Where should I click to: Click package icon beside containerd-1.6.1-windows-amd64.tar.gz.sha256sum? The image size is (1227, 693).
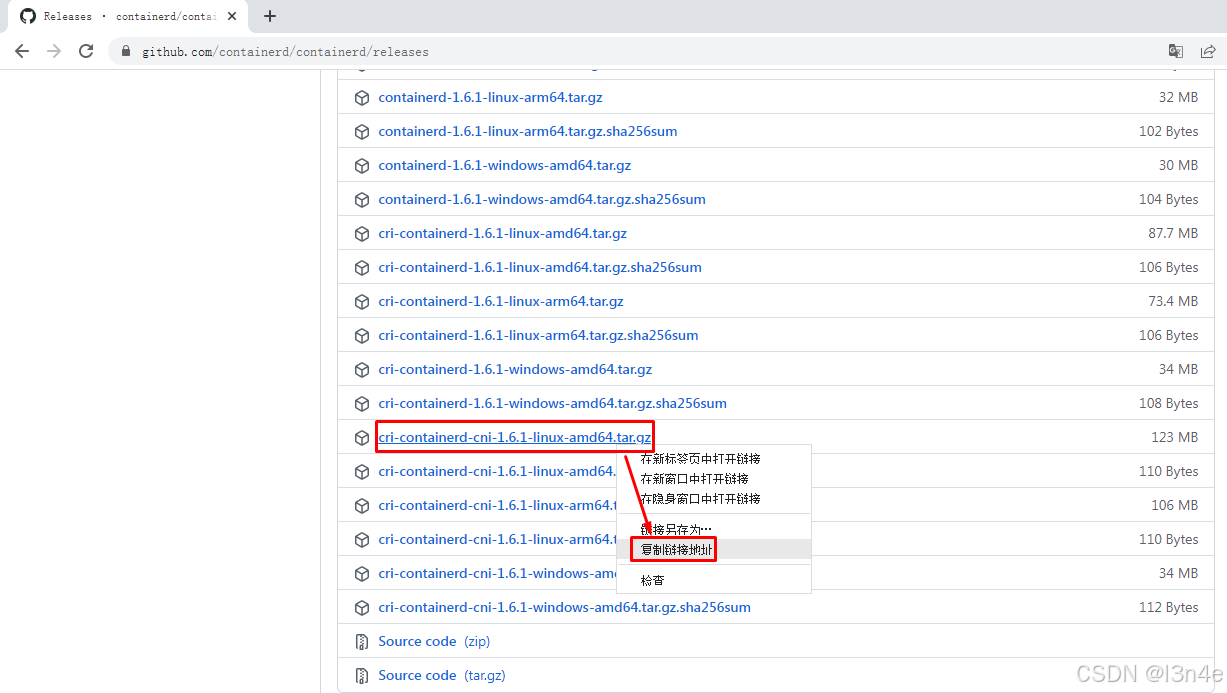(362, 200)
